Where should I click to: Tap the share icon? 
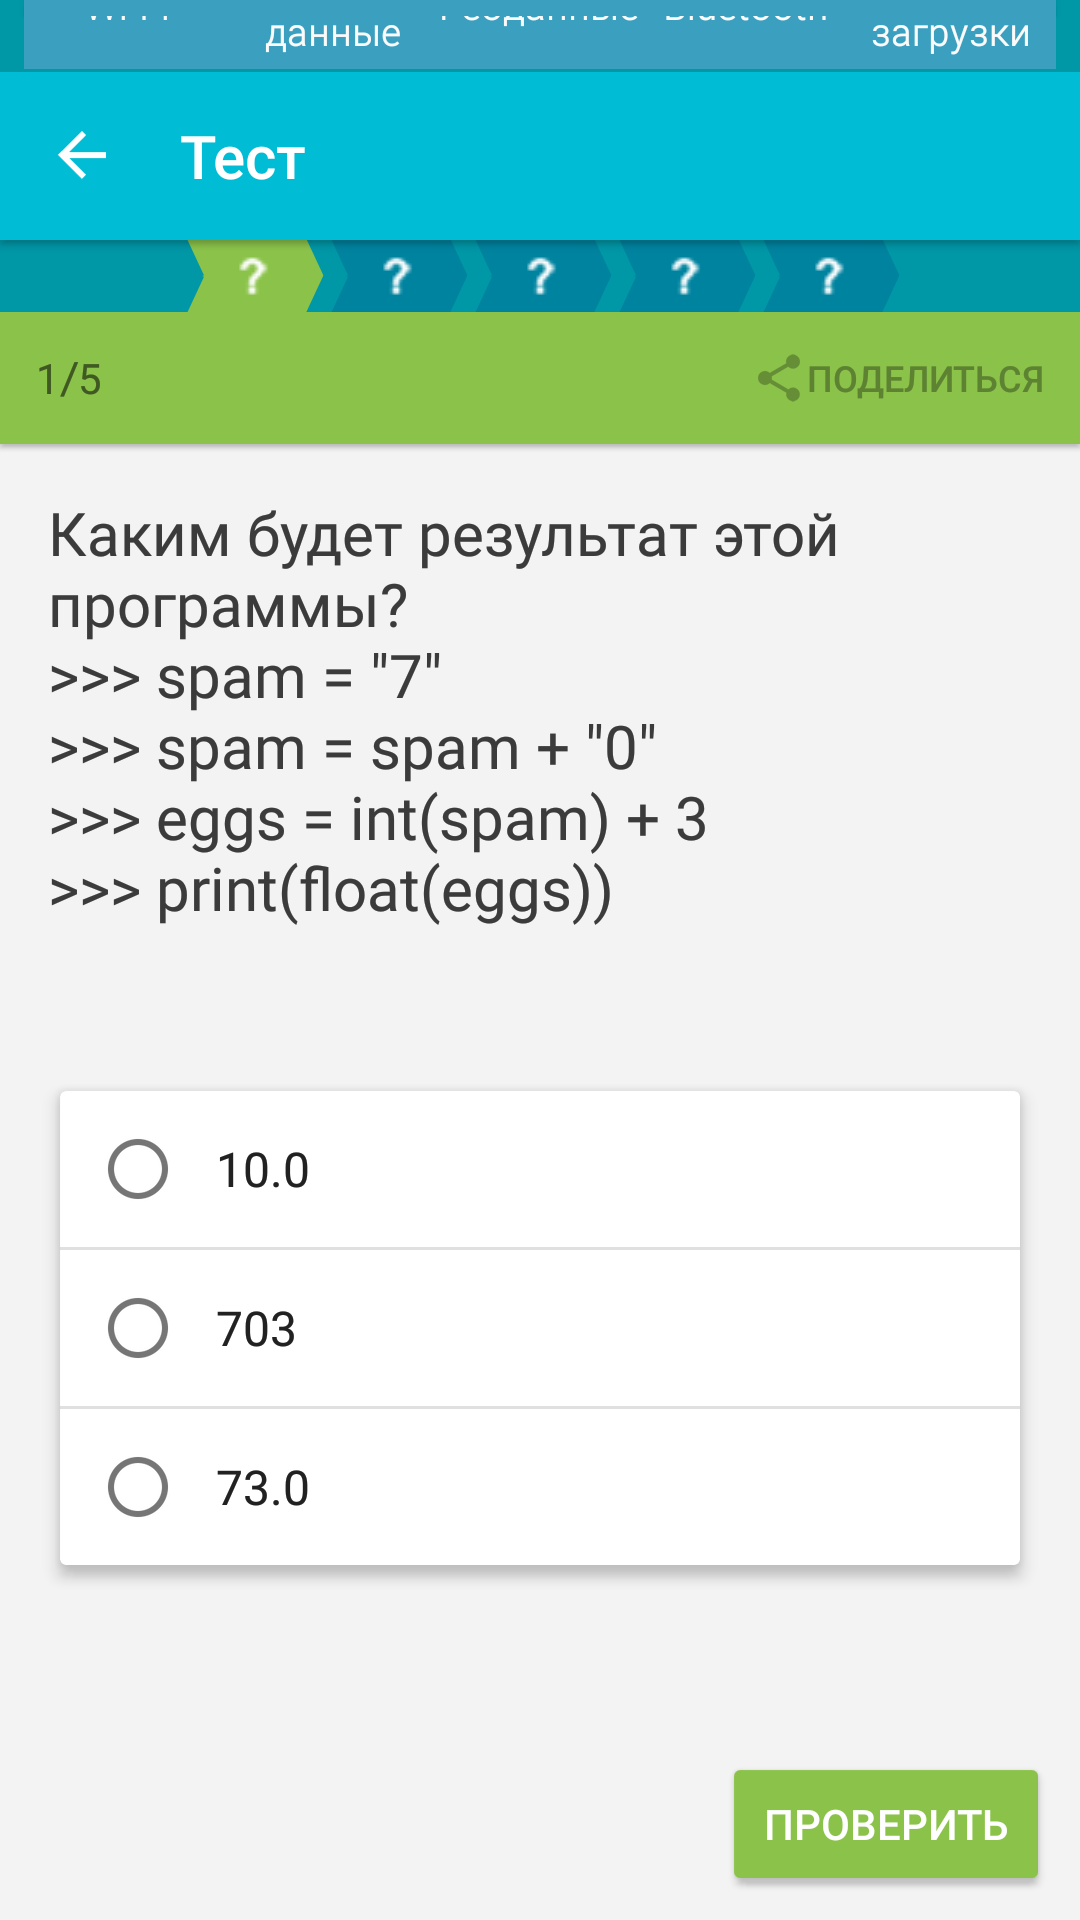(779, 379)
